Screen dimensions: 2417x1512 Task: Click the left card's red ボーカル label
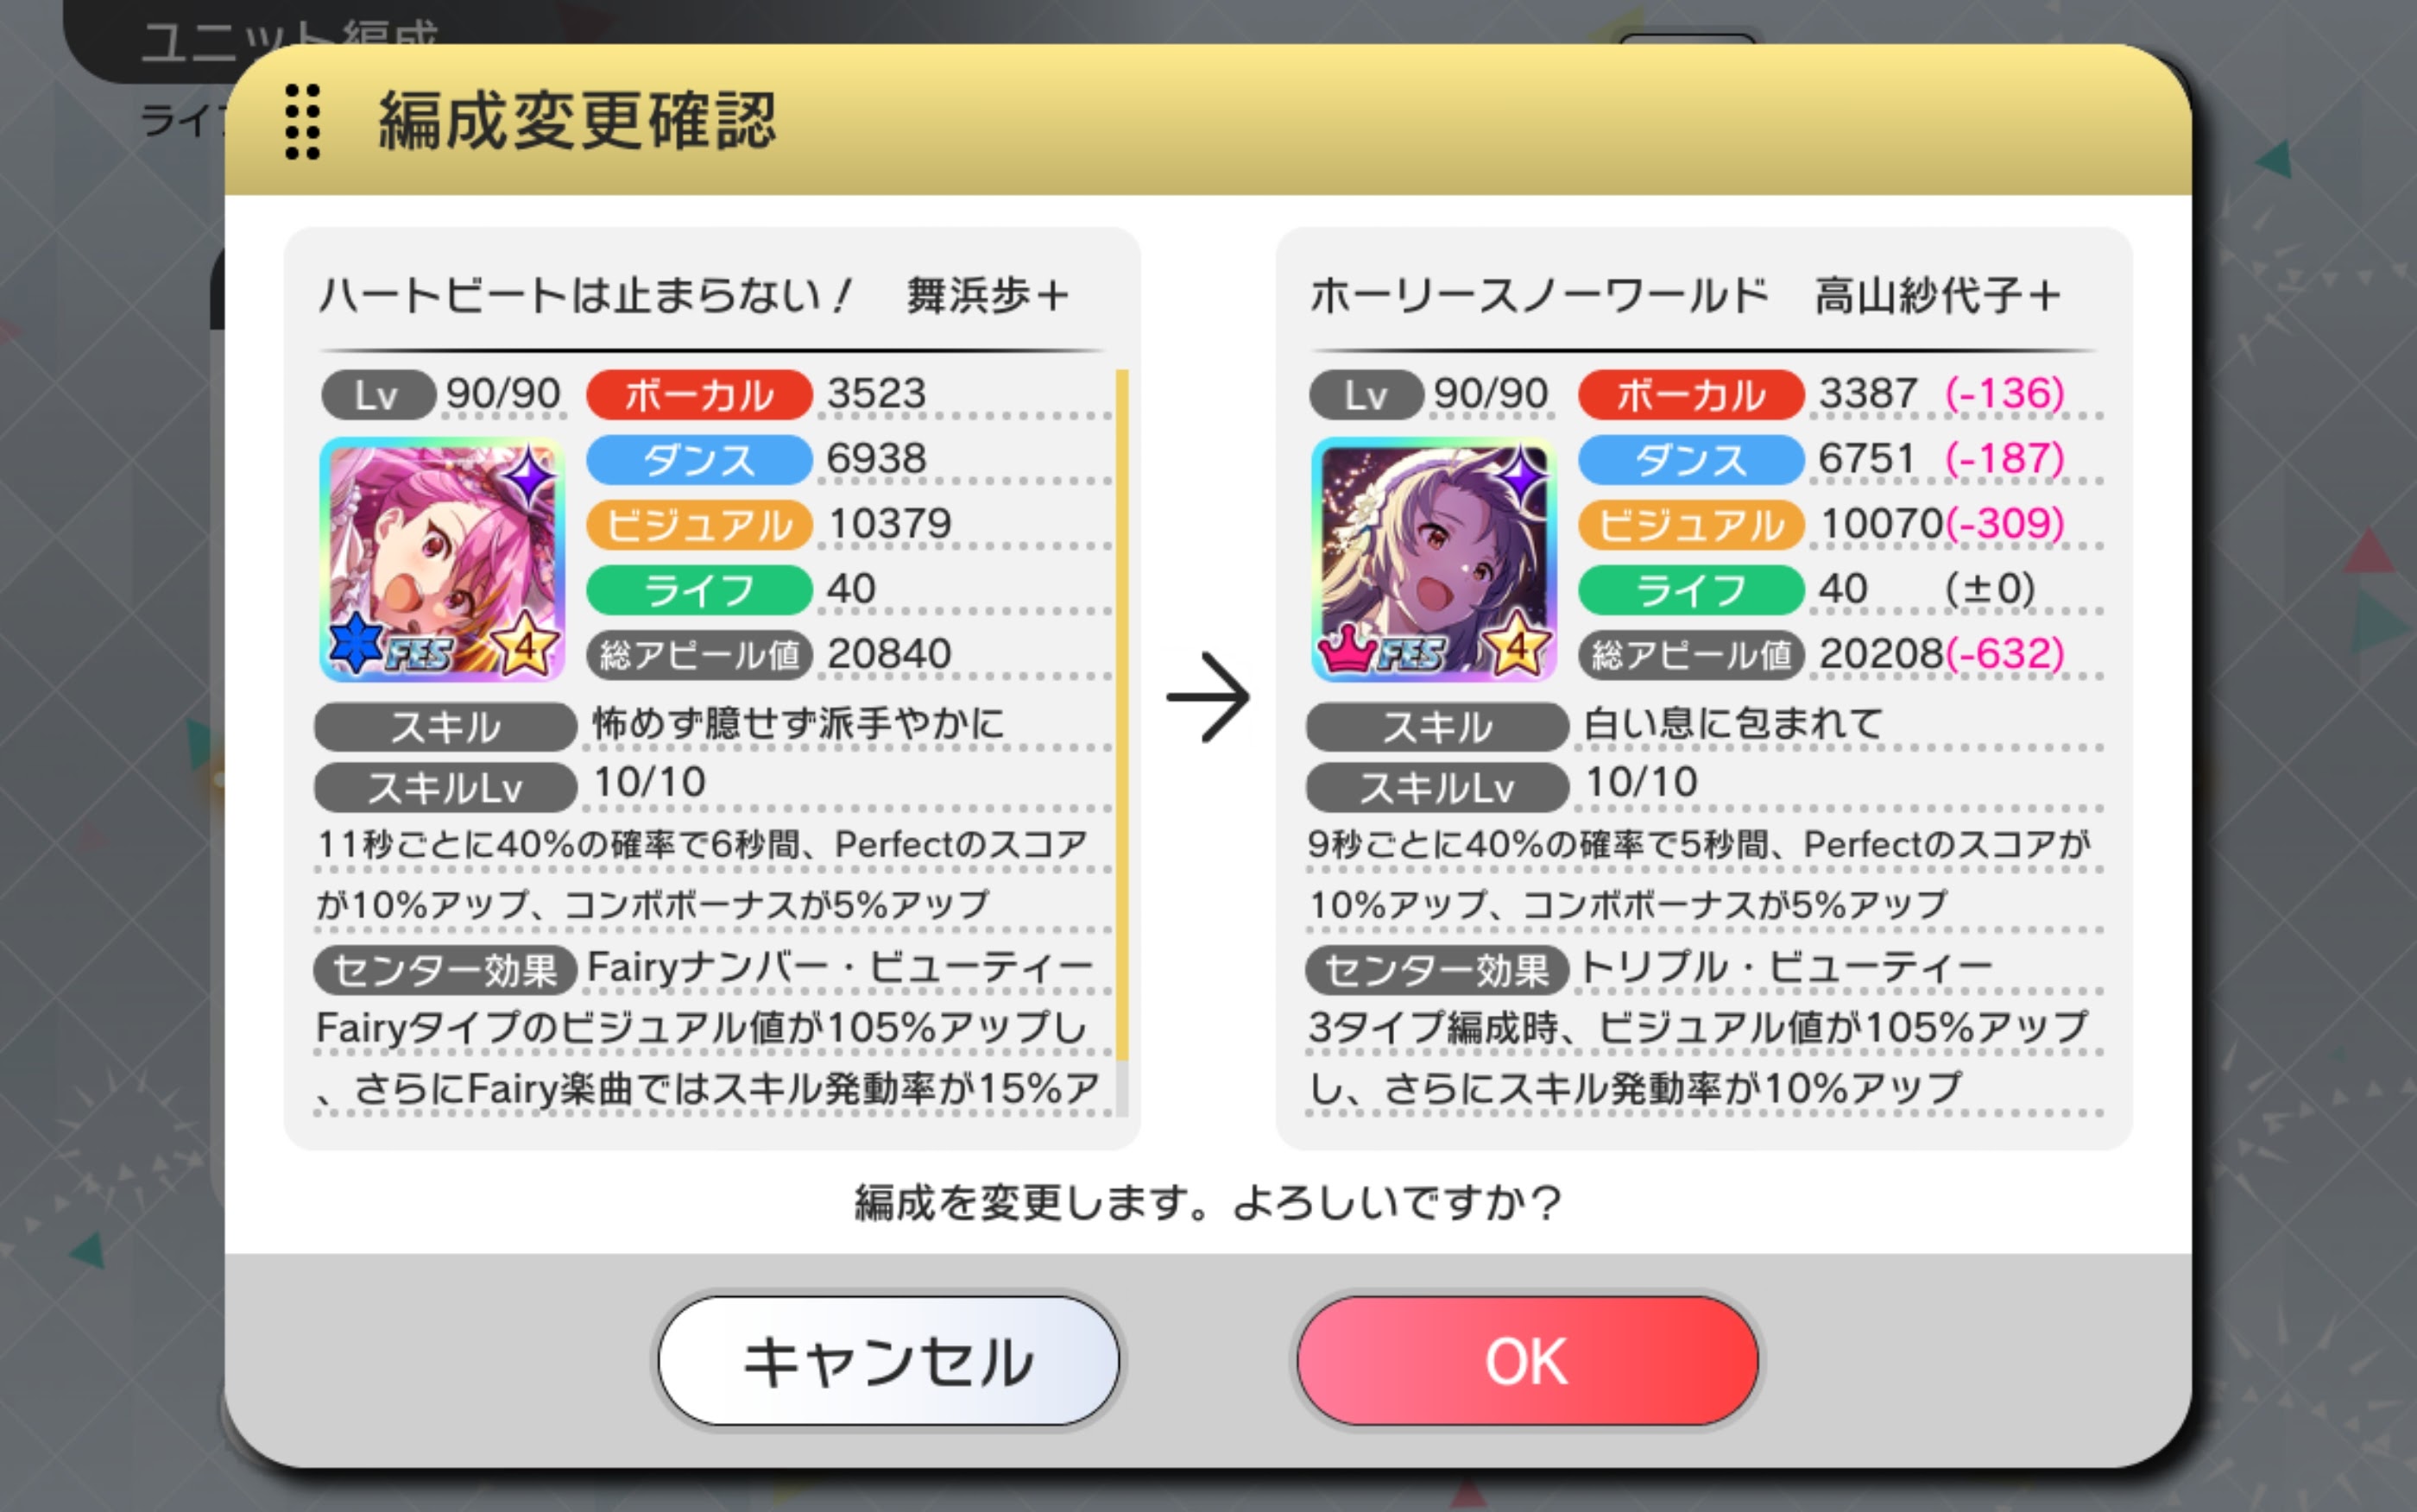[699, 394]
